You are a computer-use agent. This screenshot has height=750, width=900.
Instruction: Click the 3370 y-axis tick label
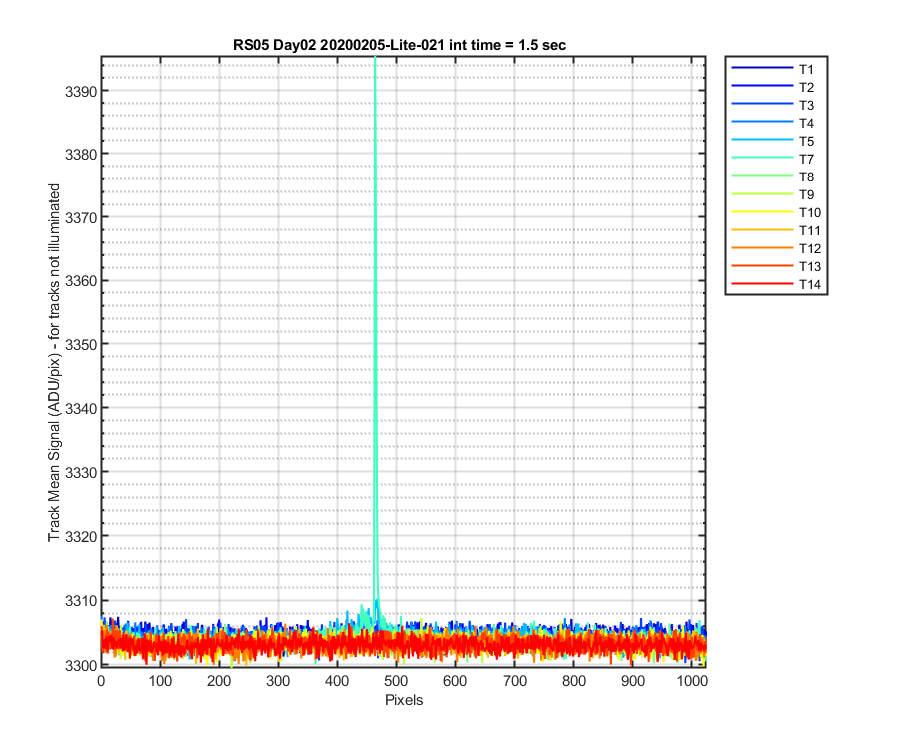[x=81, y=217]
